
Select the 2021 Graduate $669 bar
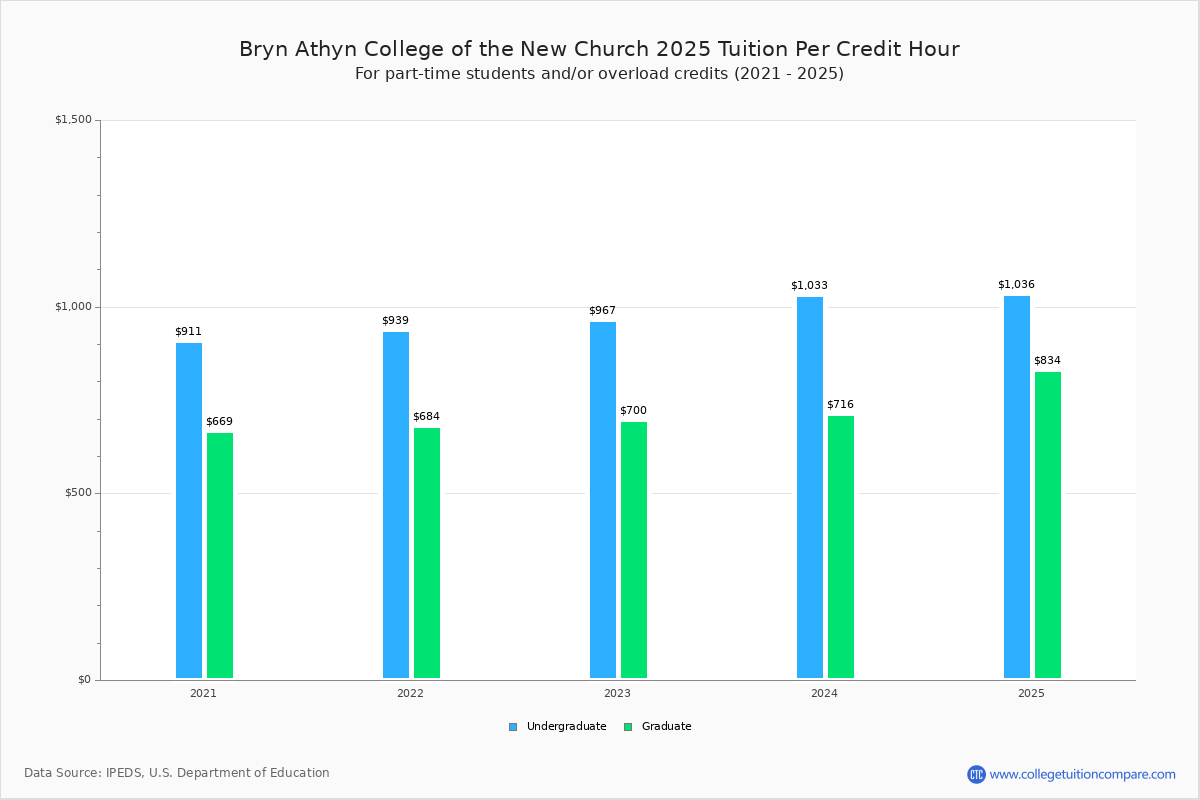[220, 556]
